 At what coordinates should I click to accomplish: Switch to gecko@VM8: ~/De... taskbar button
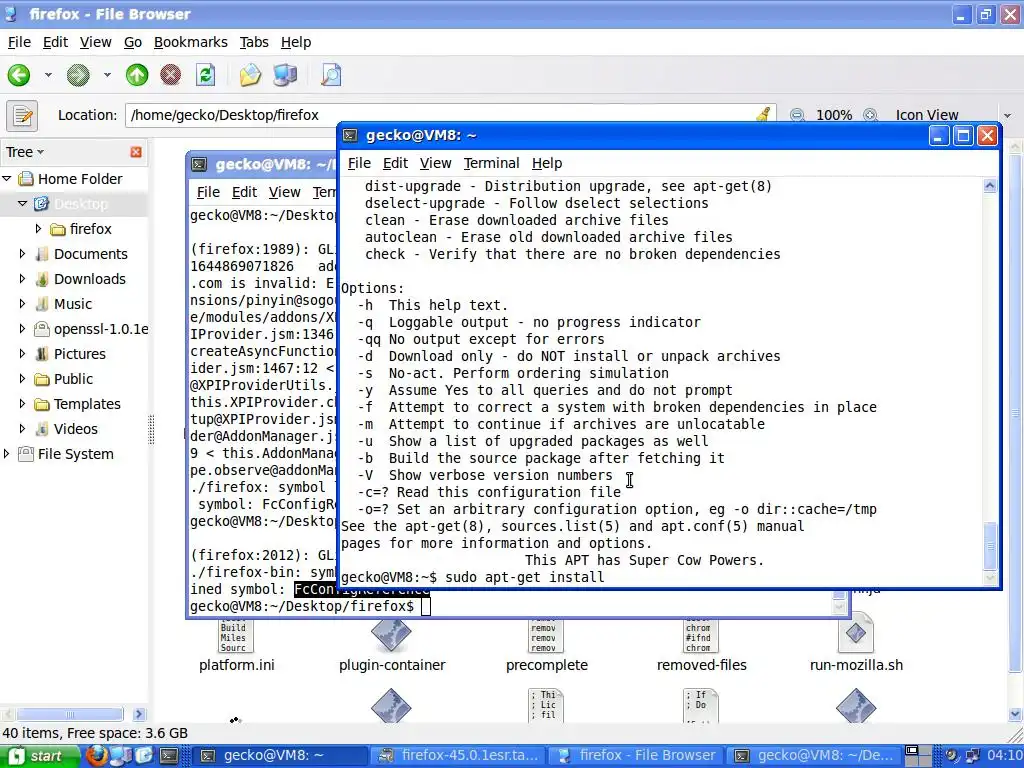click(x=814, y=756)
